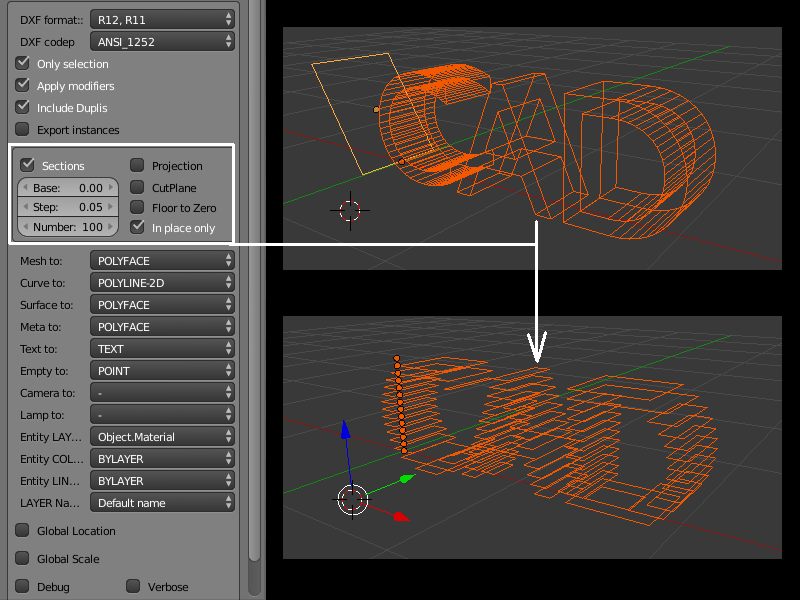Click the Number 100 field
The height and width of the screenshot is (600, 800).
point(68,227)
